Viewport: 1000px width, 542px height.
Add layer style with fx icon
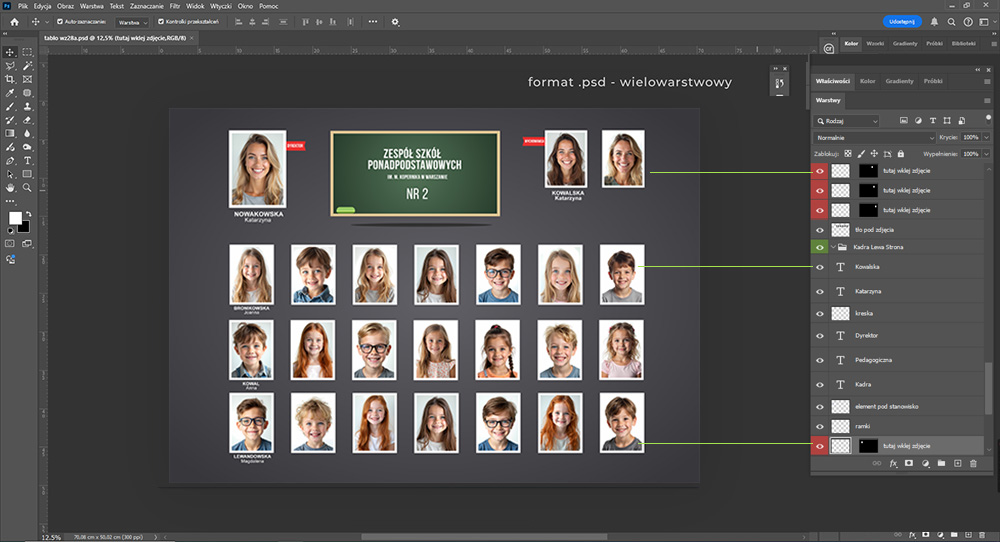click(893, 464)
